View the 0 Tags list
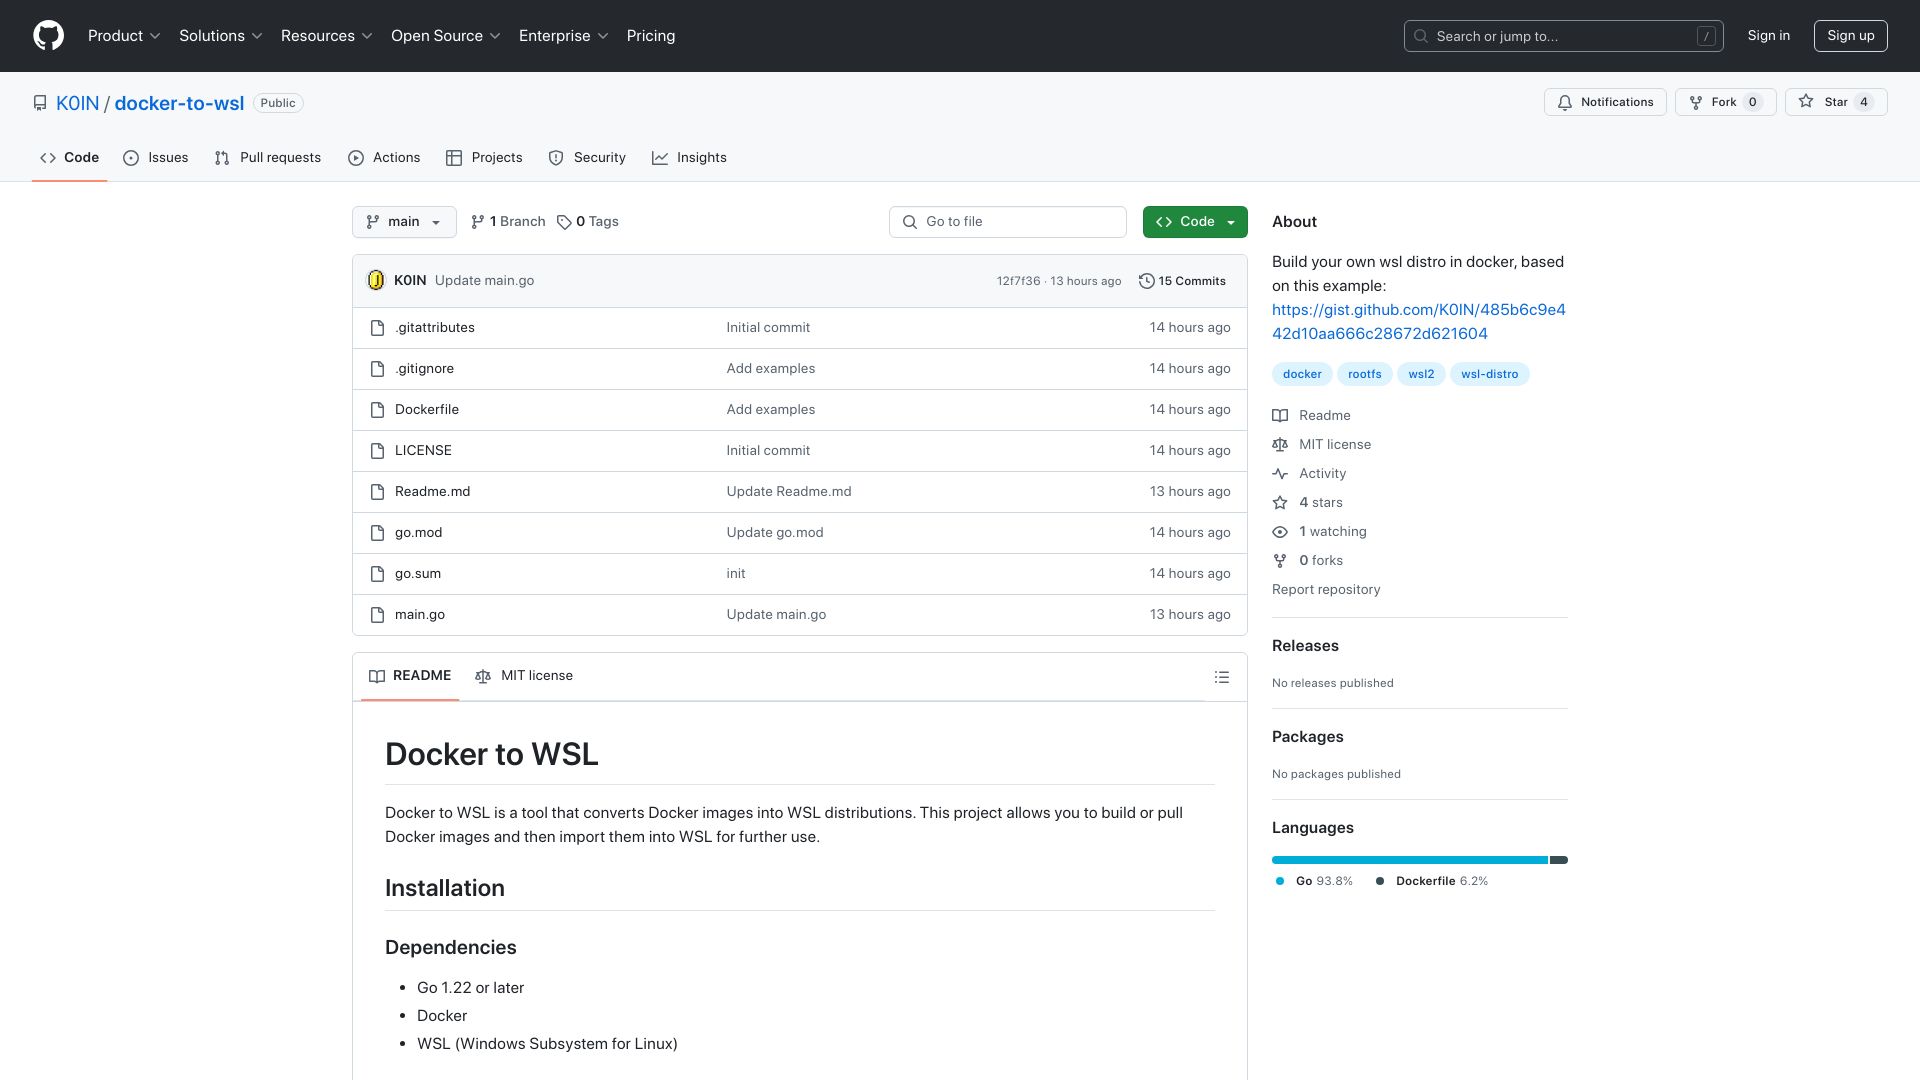1920x1080 pixels. click(588, 222)
